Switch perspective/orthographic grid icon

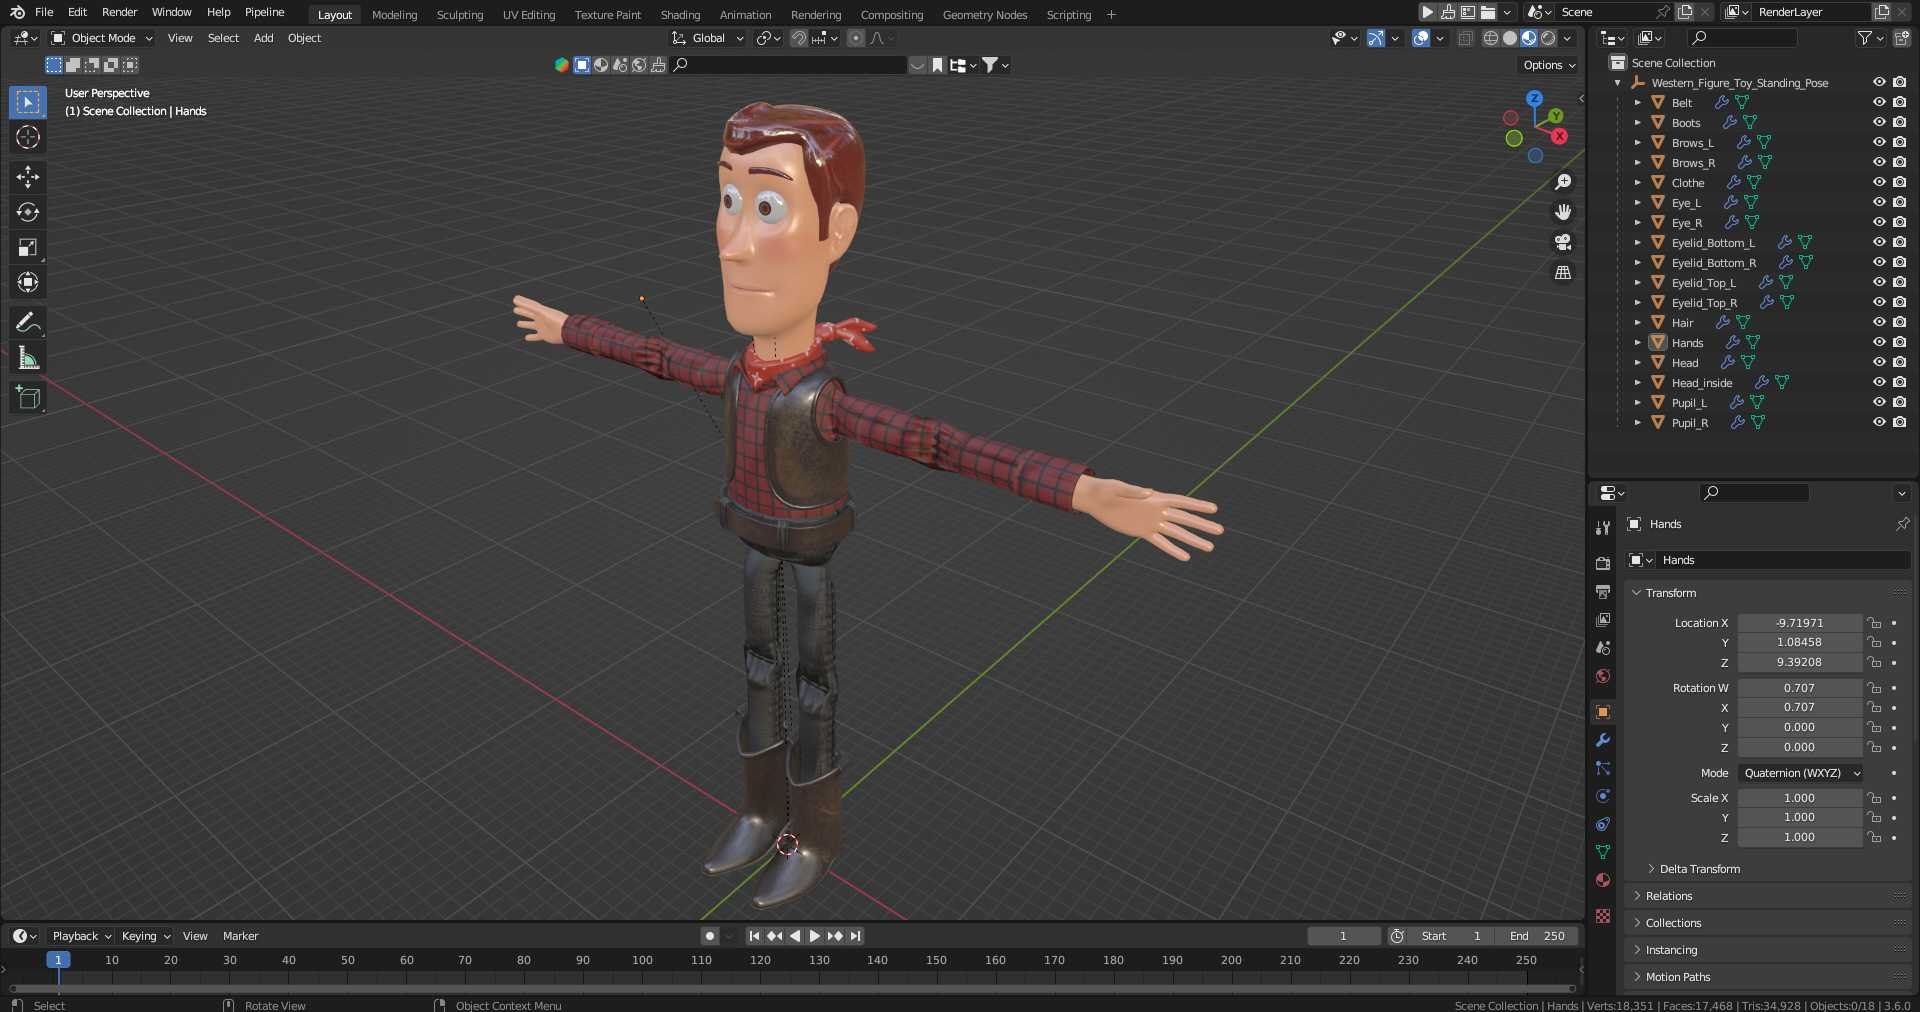1563,272
